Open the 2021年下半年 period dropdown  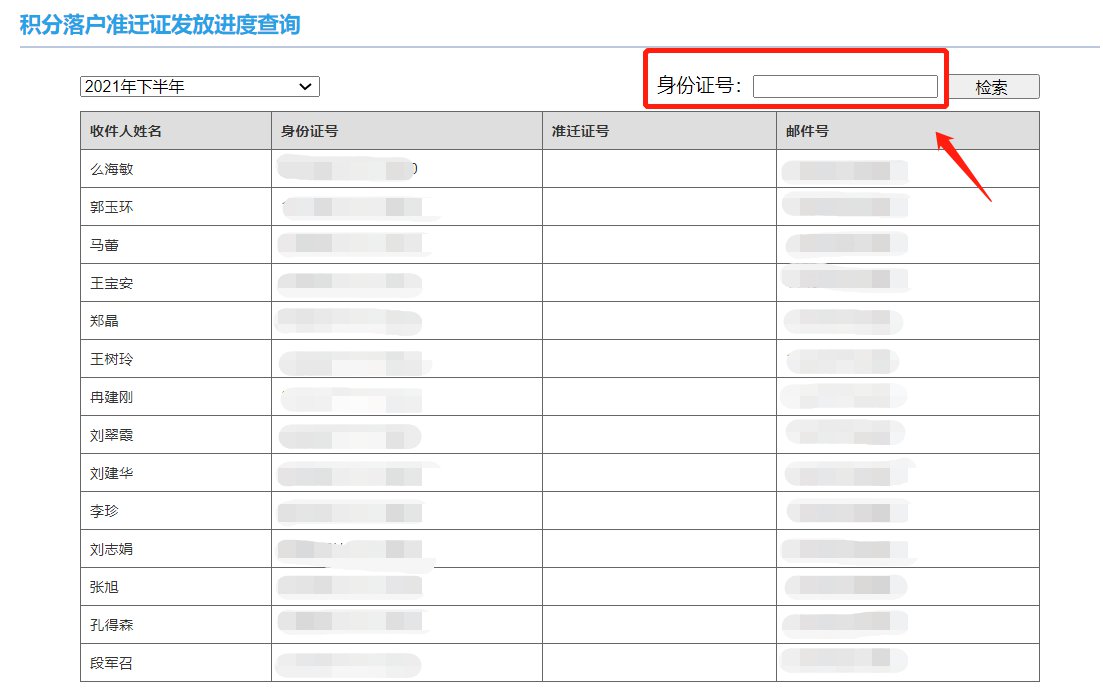200,87
